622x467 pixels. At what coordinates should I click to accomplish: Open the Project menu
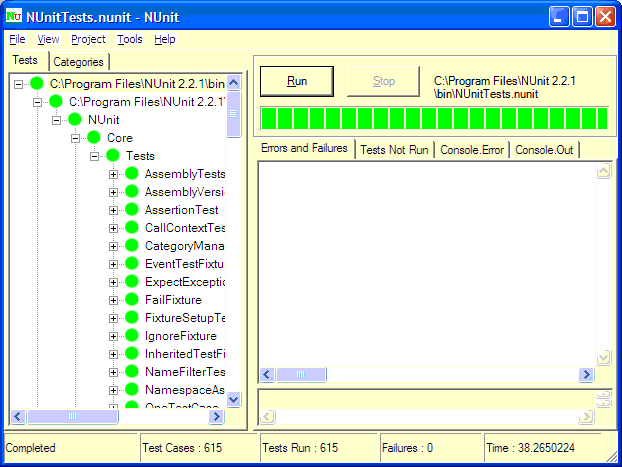click(88, 39)
